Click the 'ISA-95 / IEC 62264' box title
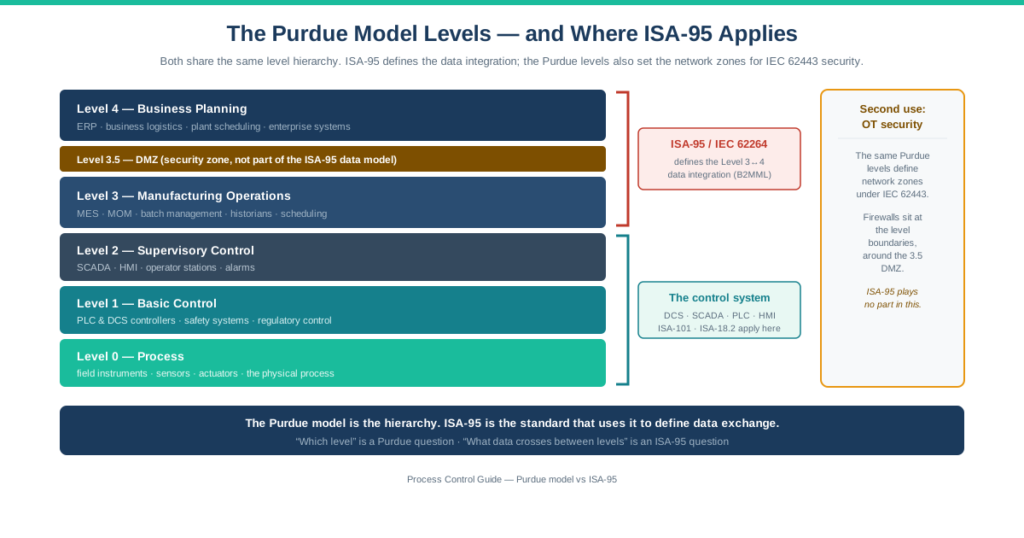This screenshot has width=1024, height=538. [x=718, y=144]
